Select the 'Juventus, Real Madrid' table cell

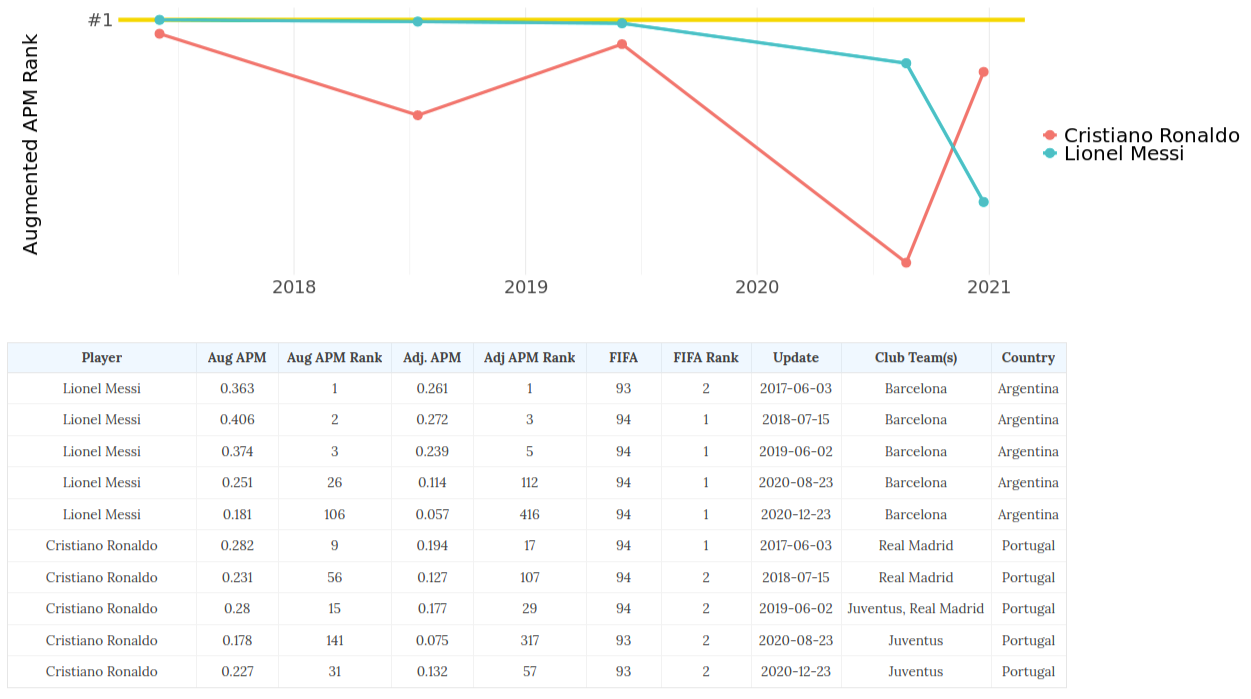tap(915, 608)
